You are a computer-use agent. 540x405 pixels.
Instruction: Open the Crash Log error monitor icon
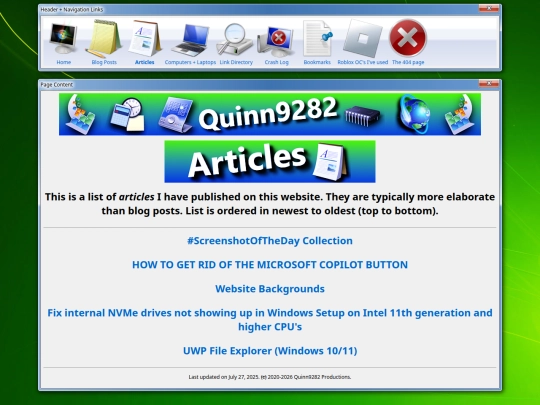(276, 41)
